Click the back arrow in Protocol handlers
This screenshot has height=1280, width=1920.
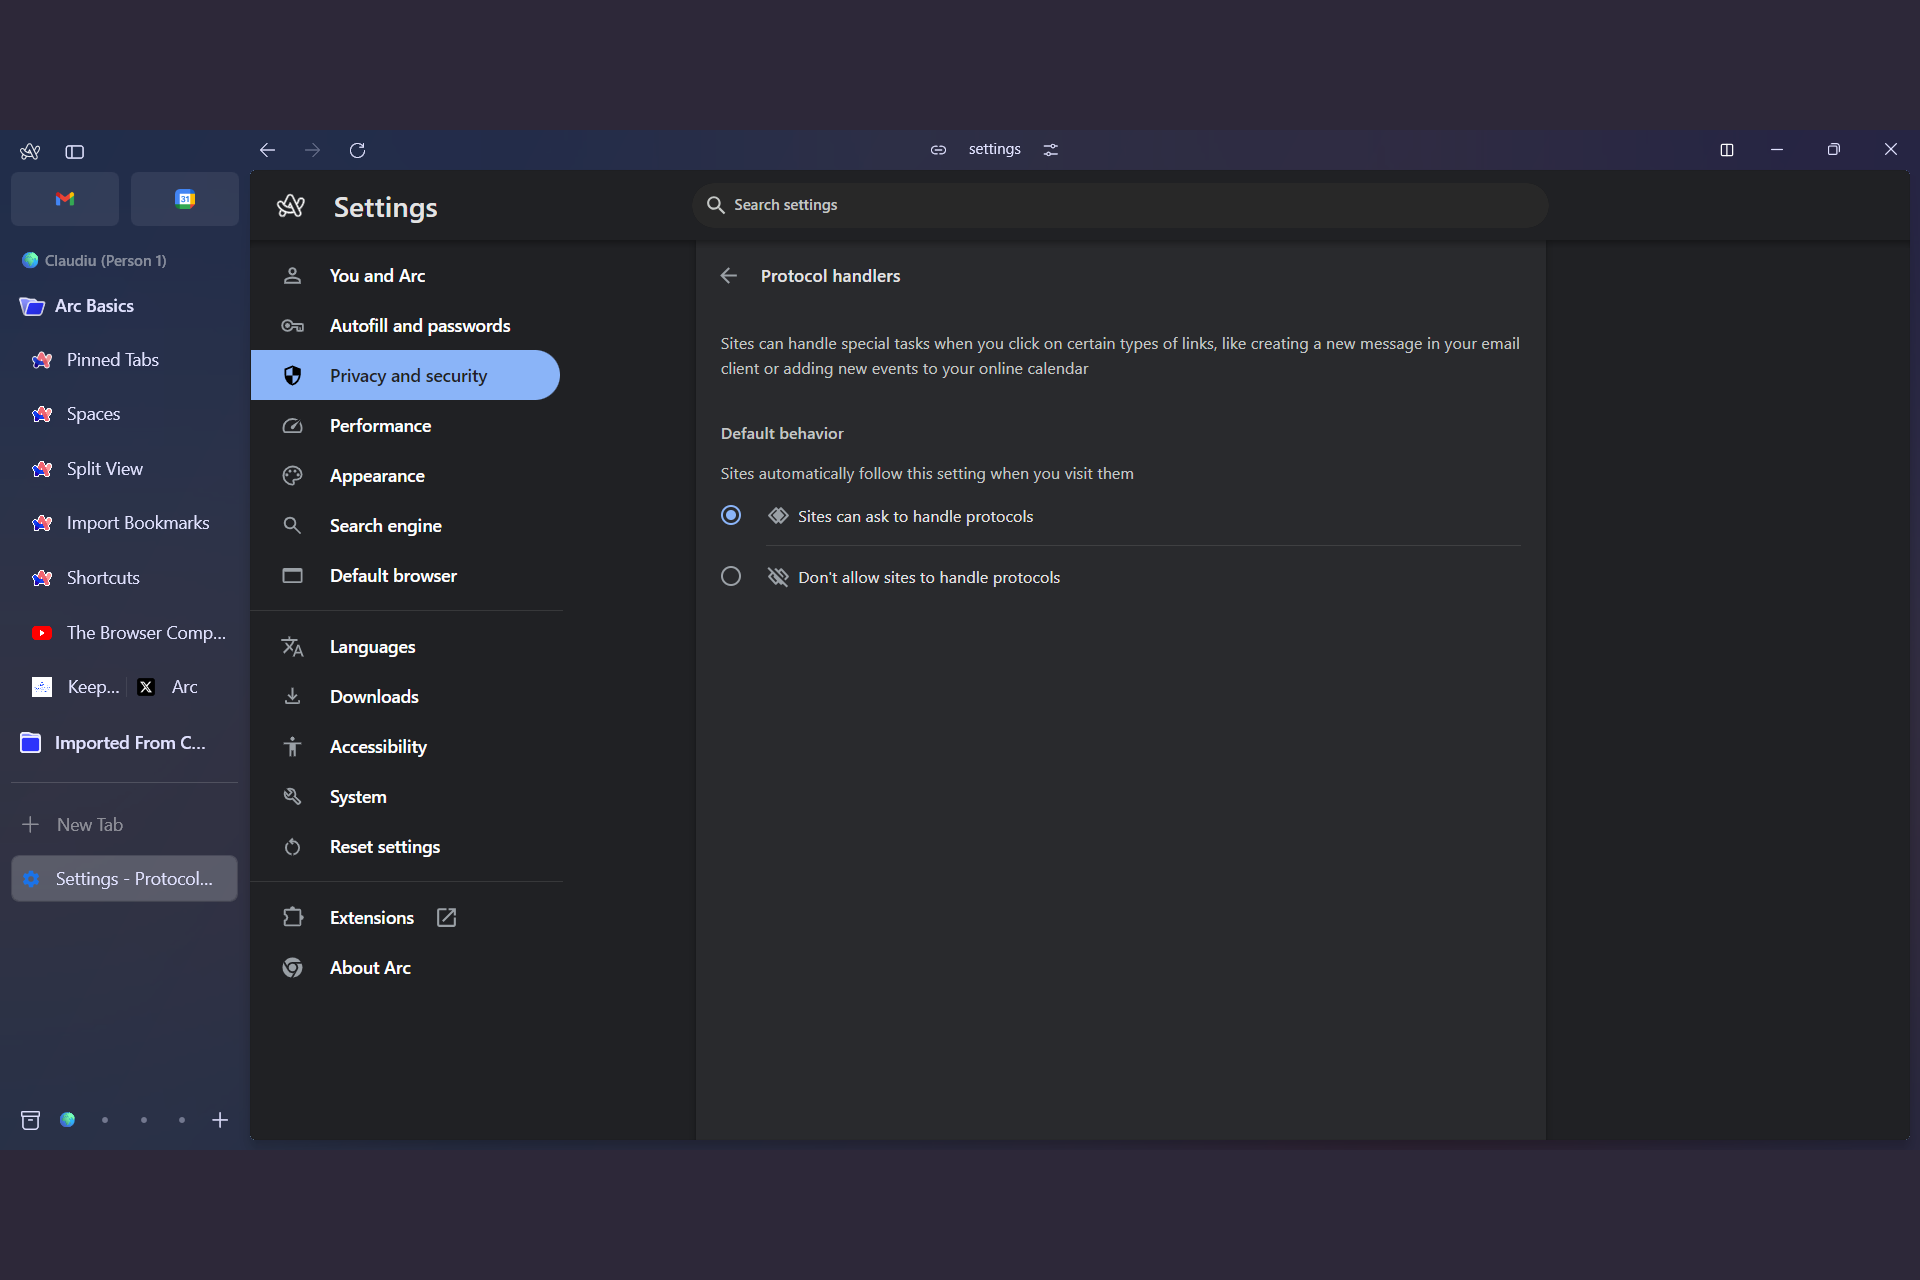pos(729,274)
